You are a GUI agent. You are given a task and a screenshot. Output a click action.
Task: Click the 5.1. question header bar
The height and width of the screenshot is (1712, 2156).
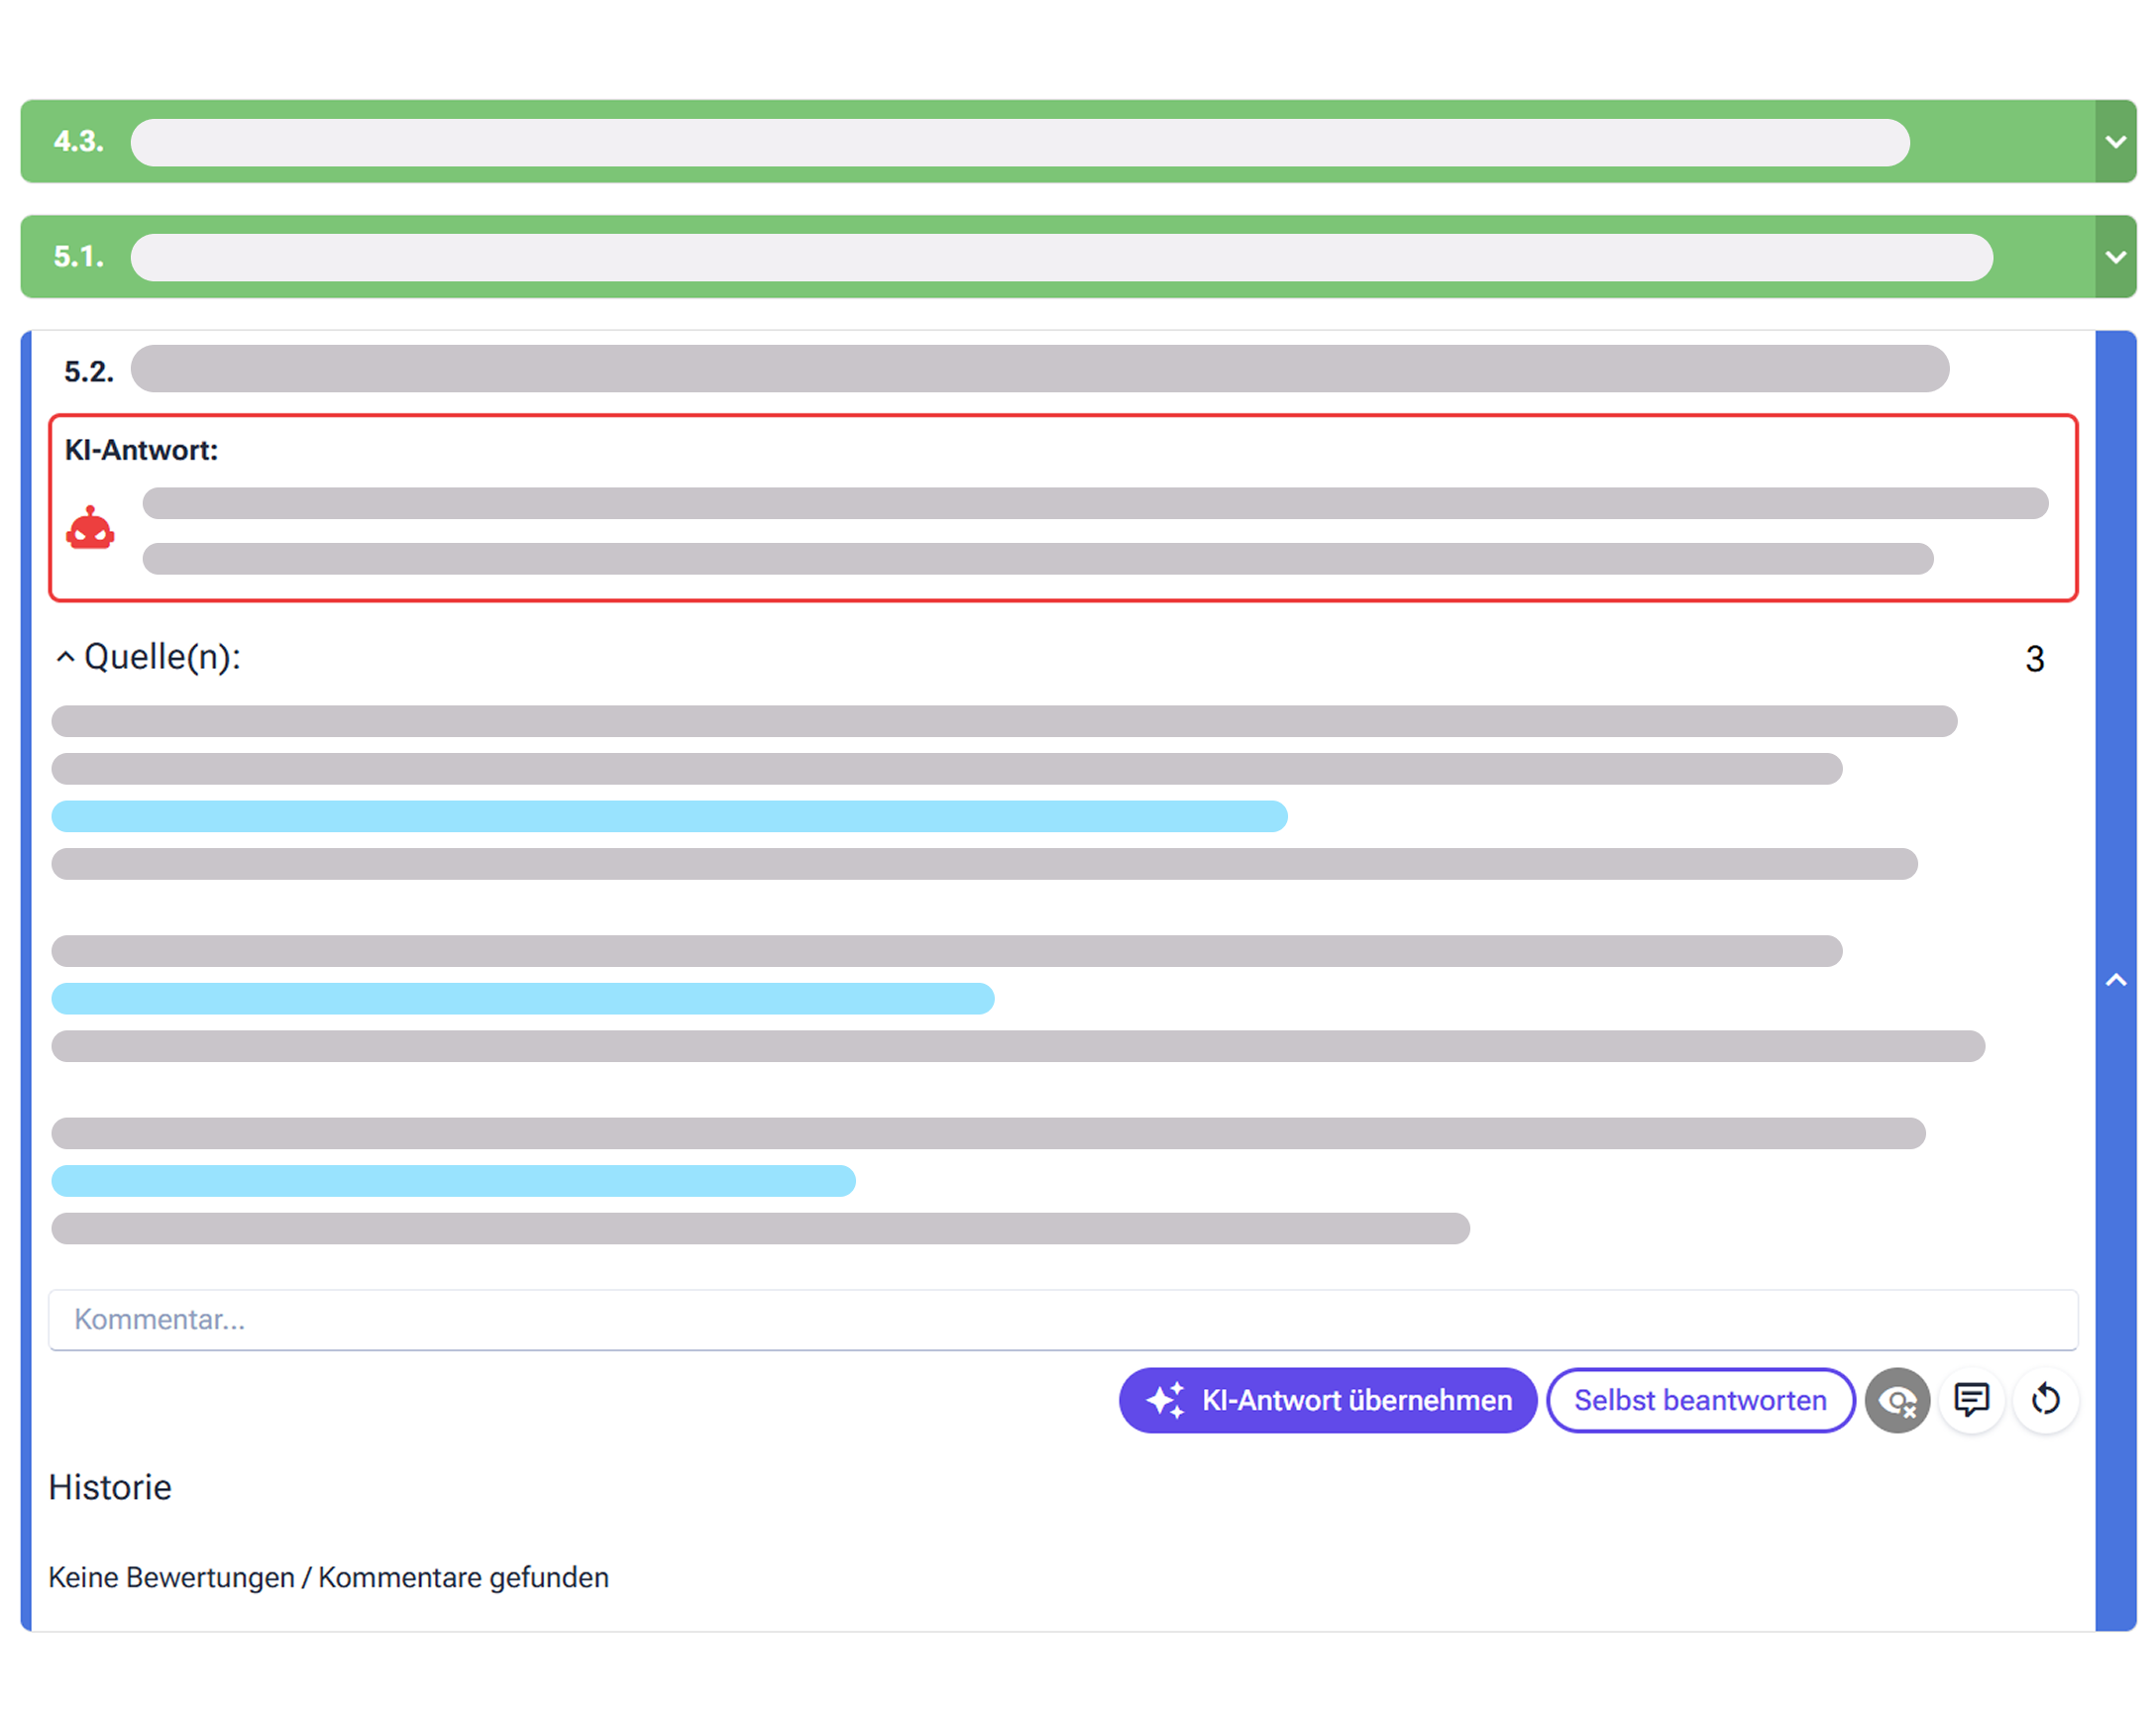coord(1058,256)
